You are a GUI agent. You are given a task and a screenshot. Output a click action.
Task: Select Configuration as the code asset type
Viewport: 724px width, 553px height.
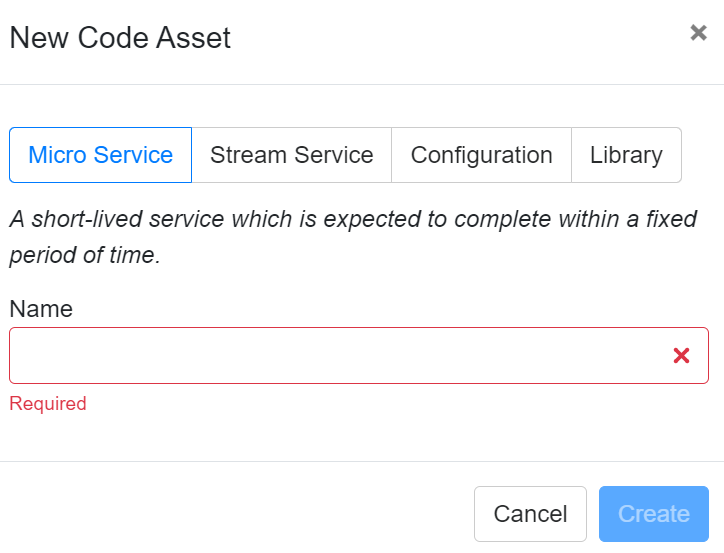(x=481, y=155)
